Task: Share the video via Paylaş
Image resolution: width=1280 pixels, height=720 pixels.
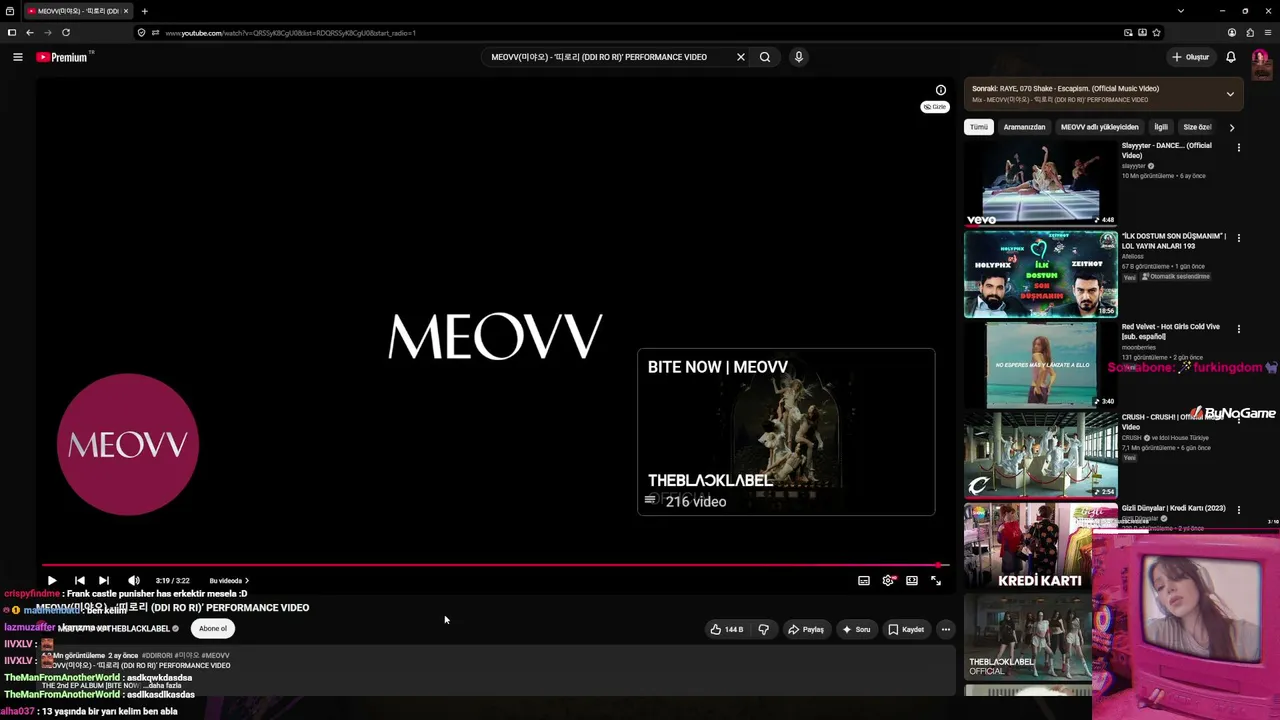Action: (806, 629)
